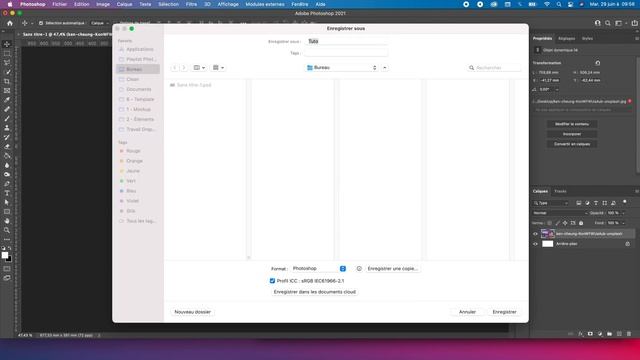640x360 pixels.
Task: Select the Frame tool
Action: click(x=7, y=91)
